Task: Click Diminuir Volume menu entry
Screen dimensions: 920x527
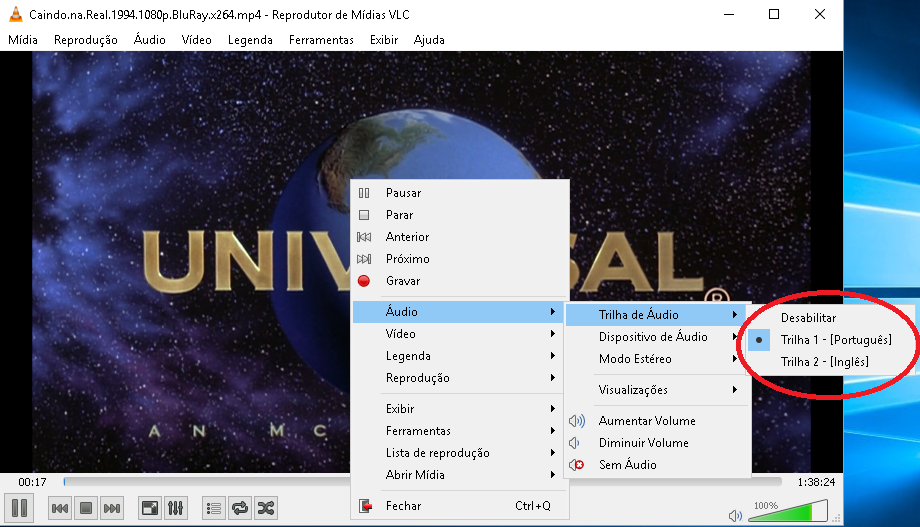Action: click(x=658, y=442)
